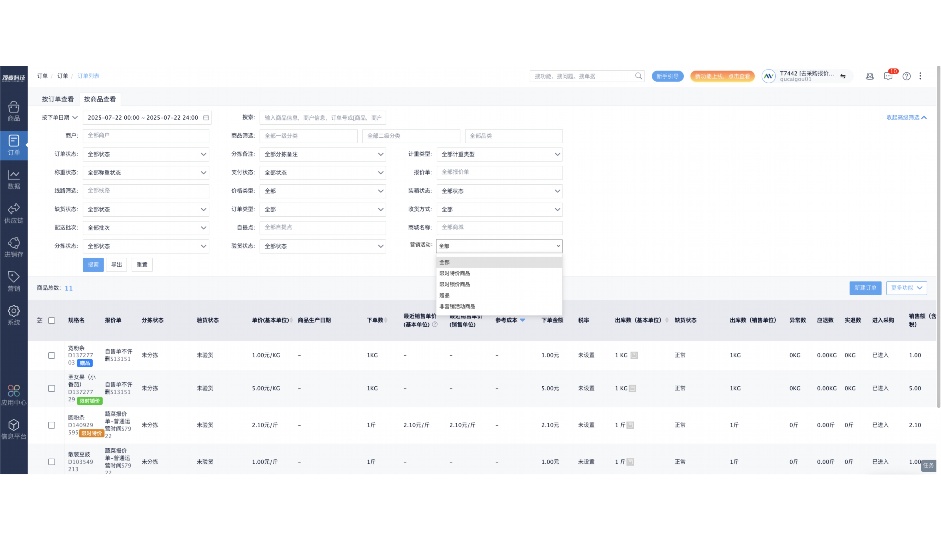Image resolution: width=941 pixels, height=541 pixels.
Task: Open 系统 settings gear in sidebar
Action: (x=14, y=314)
